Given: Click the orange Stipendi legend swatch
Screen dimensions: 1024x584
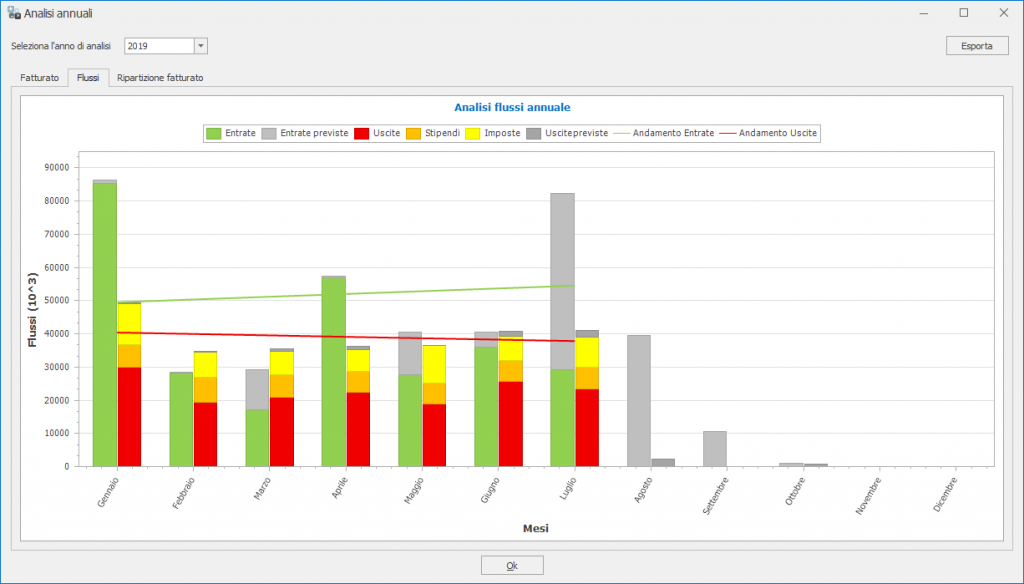Looking at the screenshot, I should 413,133.
